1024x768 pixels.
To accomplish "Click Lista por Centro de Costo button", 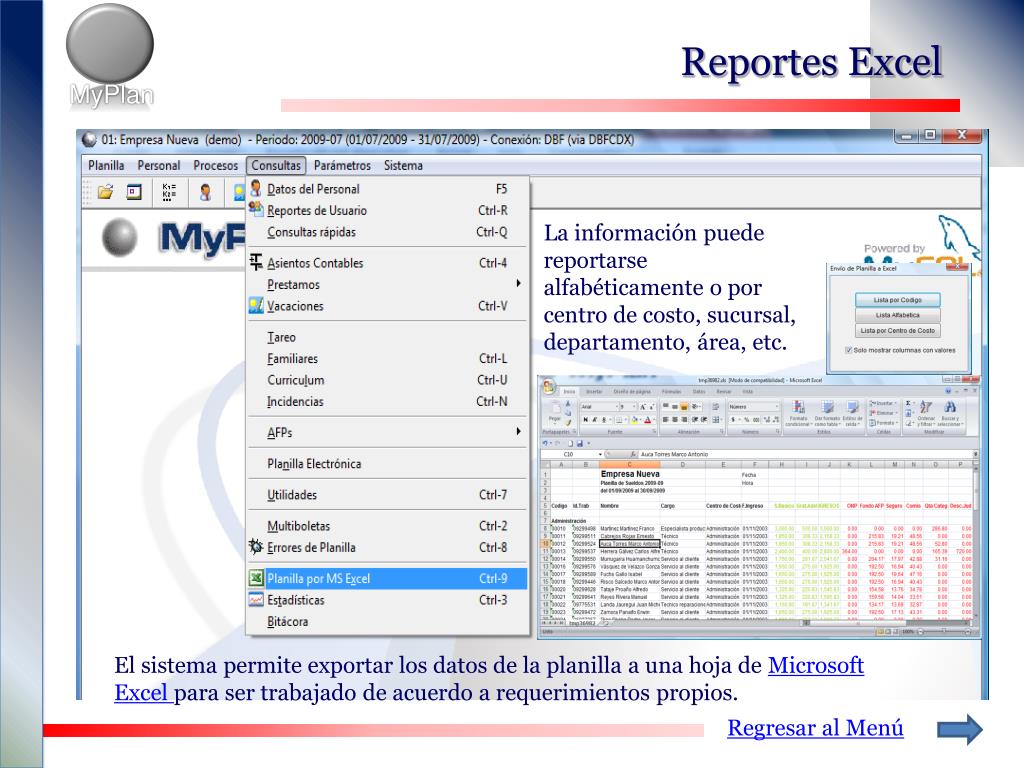I will 897,330.
